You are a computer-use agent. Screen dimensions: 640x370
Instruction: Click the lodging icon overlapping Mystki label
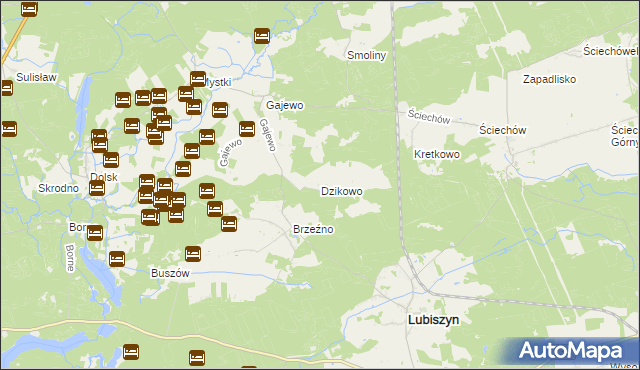[198, 79]
